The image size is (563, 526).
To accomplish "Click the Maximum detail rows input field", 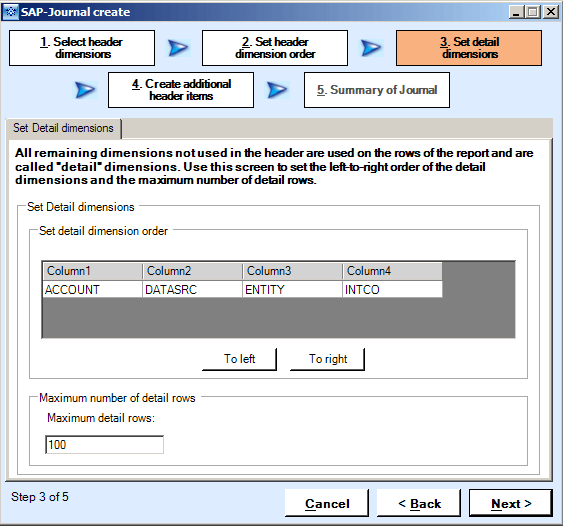I will 104,444.
